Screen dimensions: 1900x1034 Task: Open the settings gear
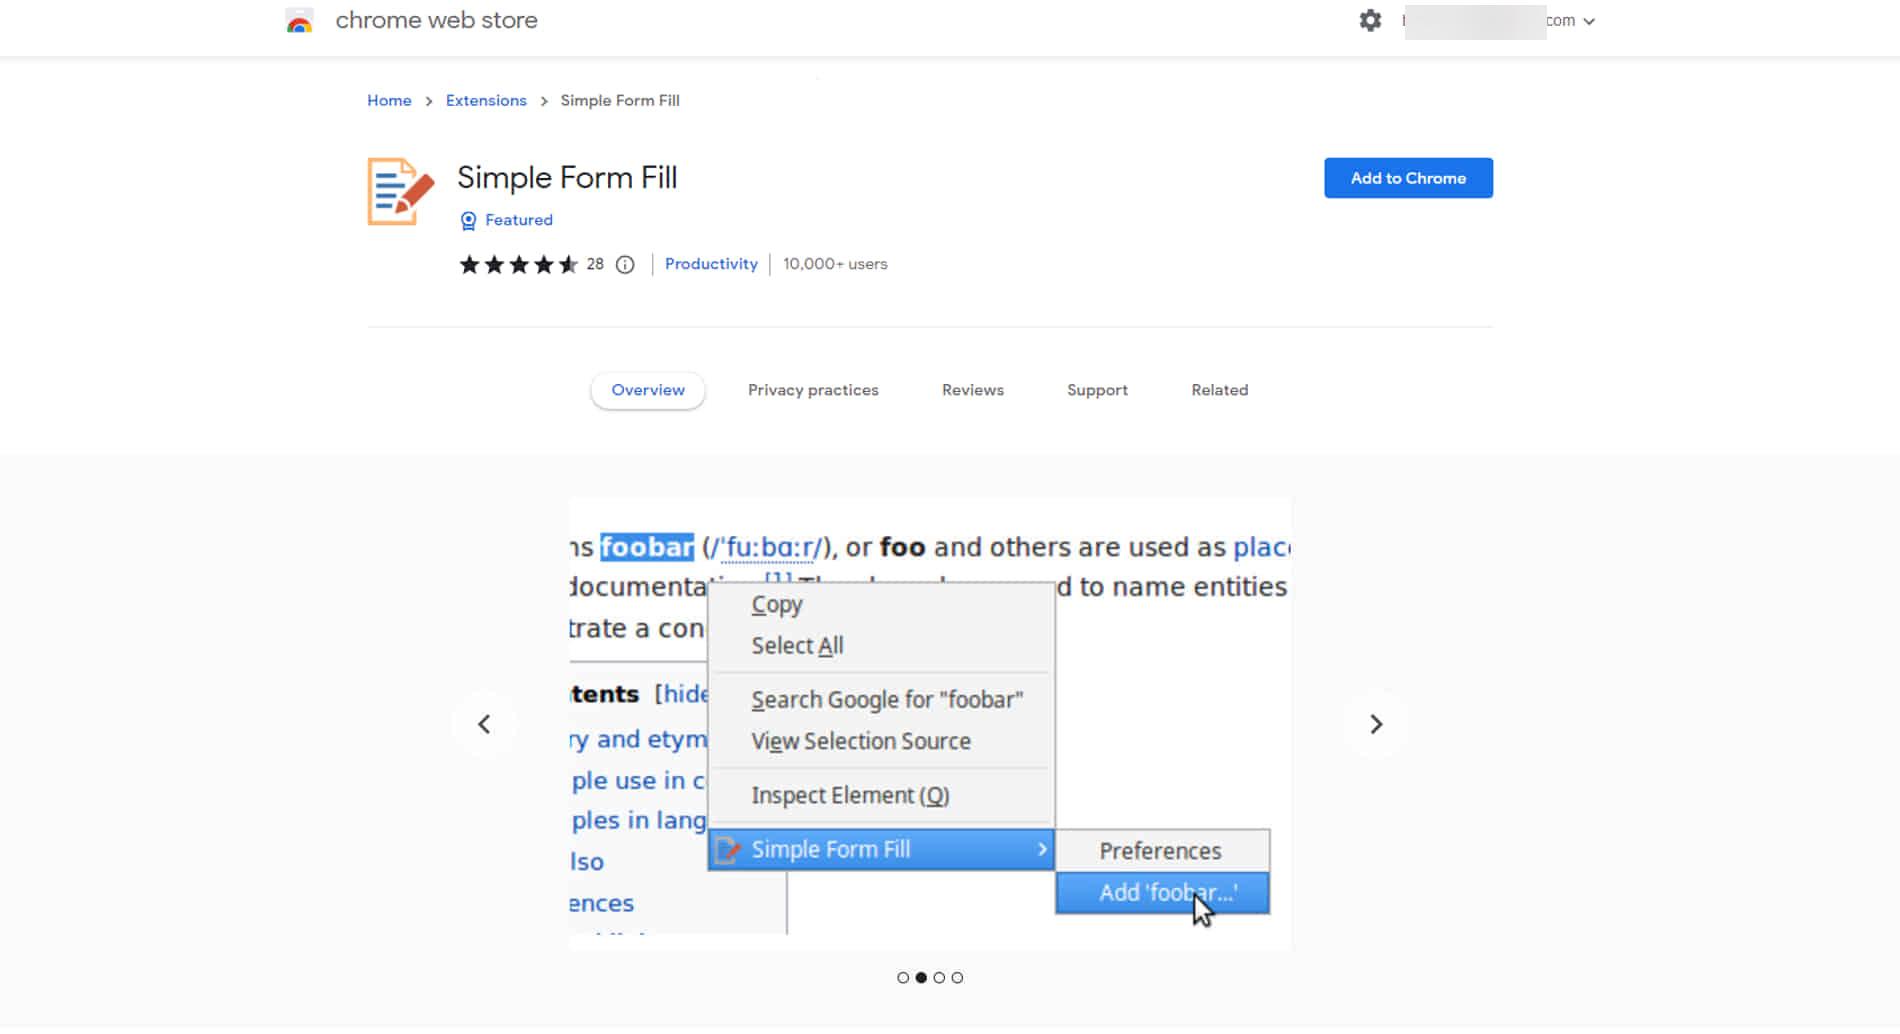pyautogui.click(x=1369, y=20)
